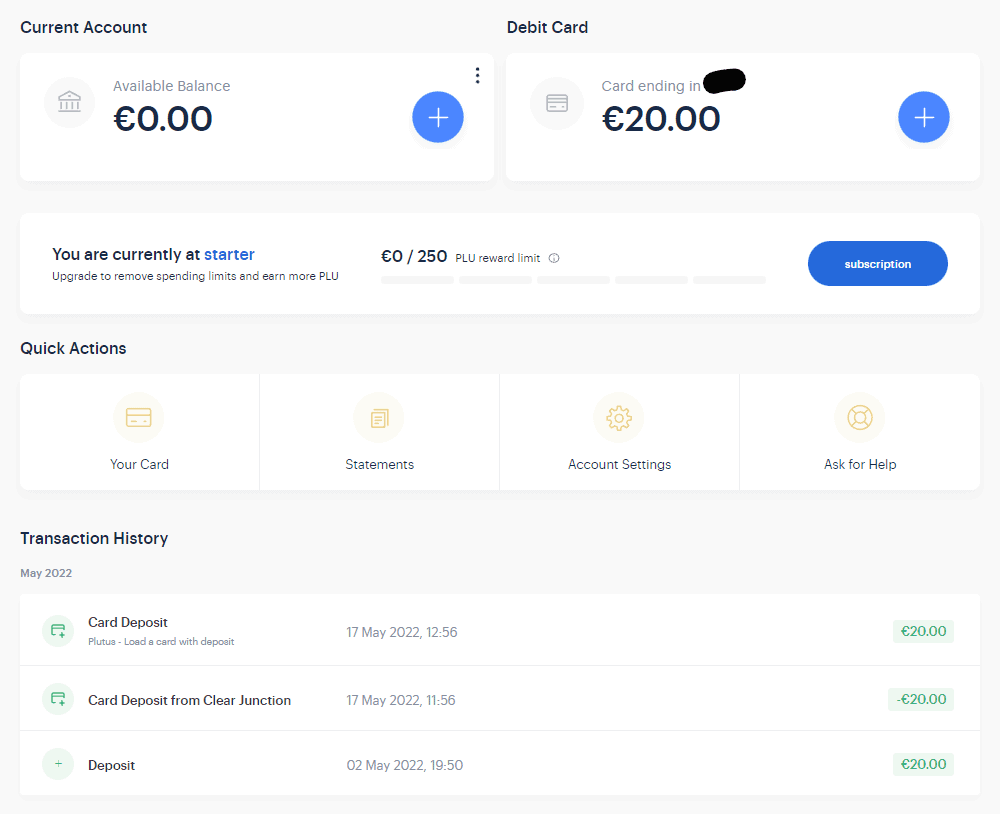Open Your Card quick action
This screenshot has height=814, width=1000.
[x=139, y=433]
